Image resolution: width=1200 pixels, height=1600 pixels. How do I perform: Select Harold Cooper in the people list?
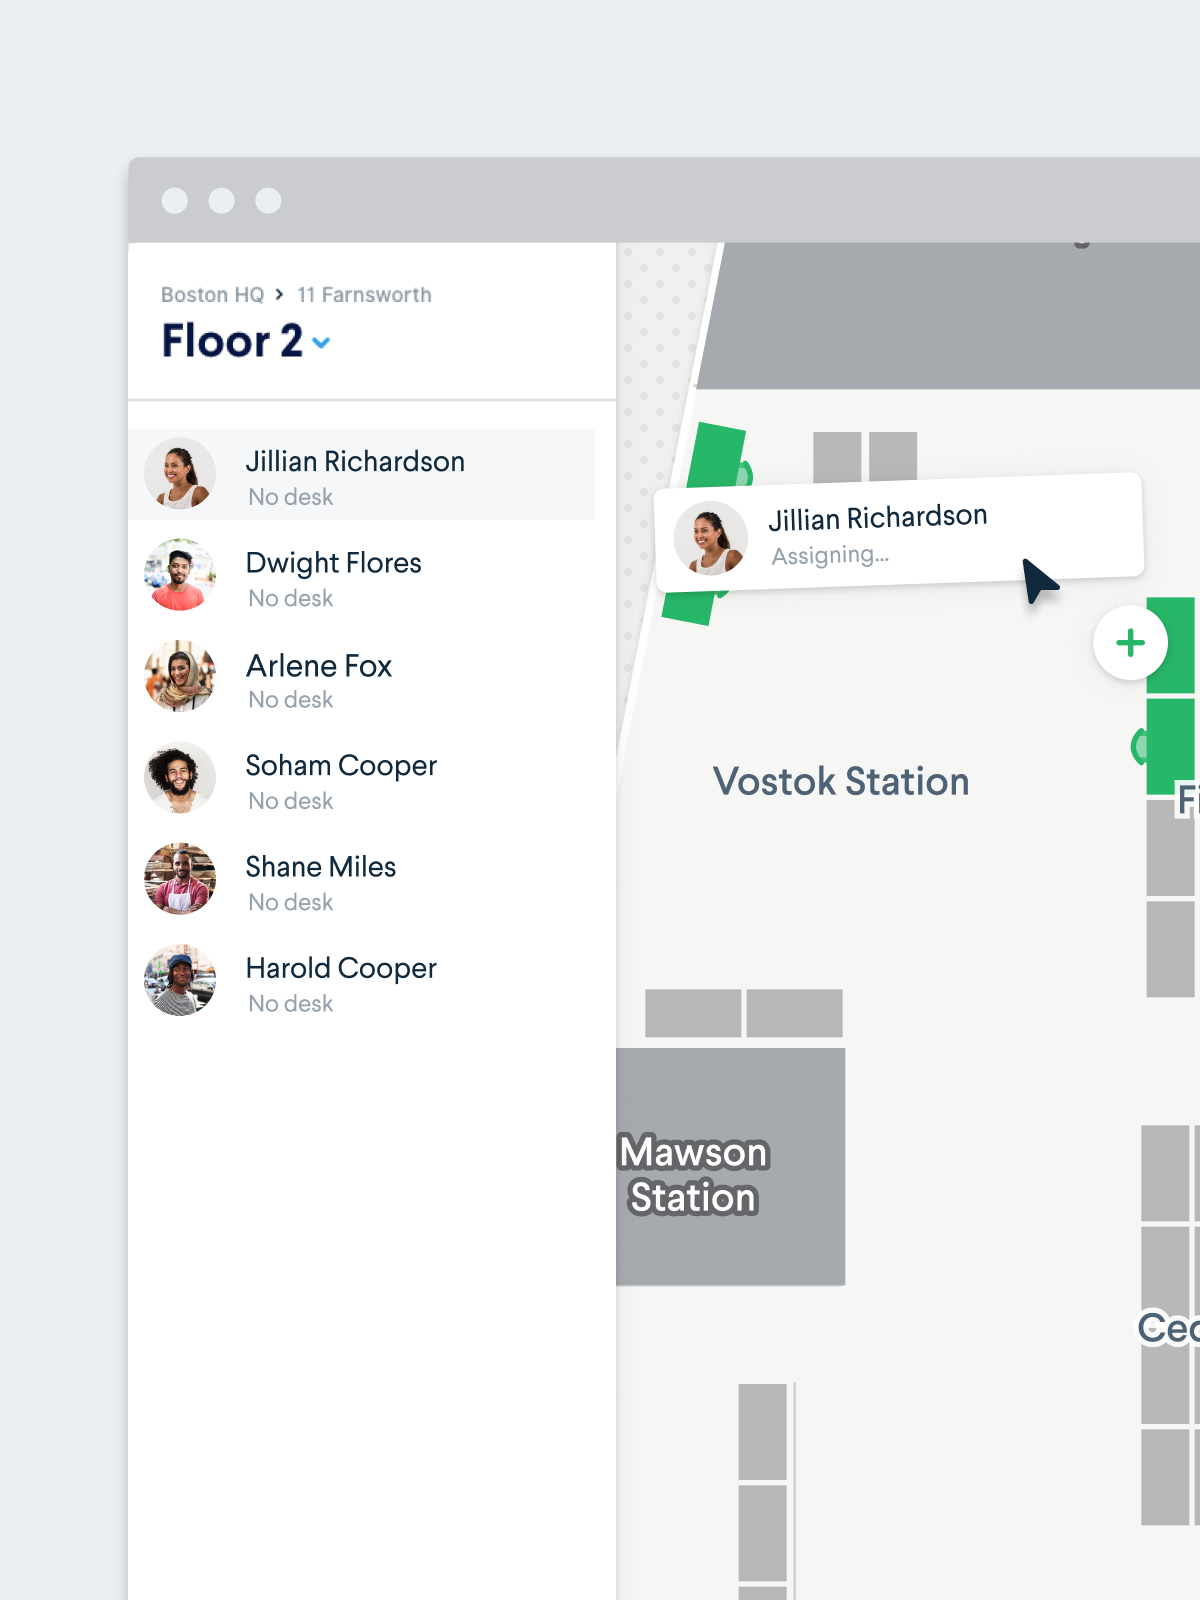click(x=362, y=981)
